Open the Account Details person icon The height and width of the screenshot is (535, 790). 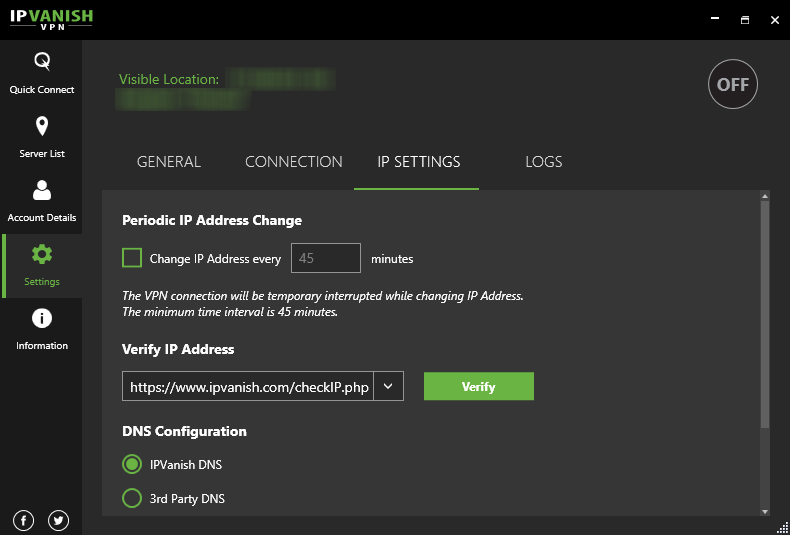42,190
